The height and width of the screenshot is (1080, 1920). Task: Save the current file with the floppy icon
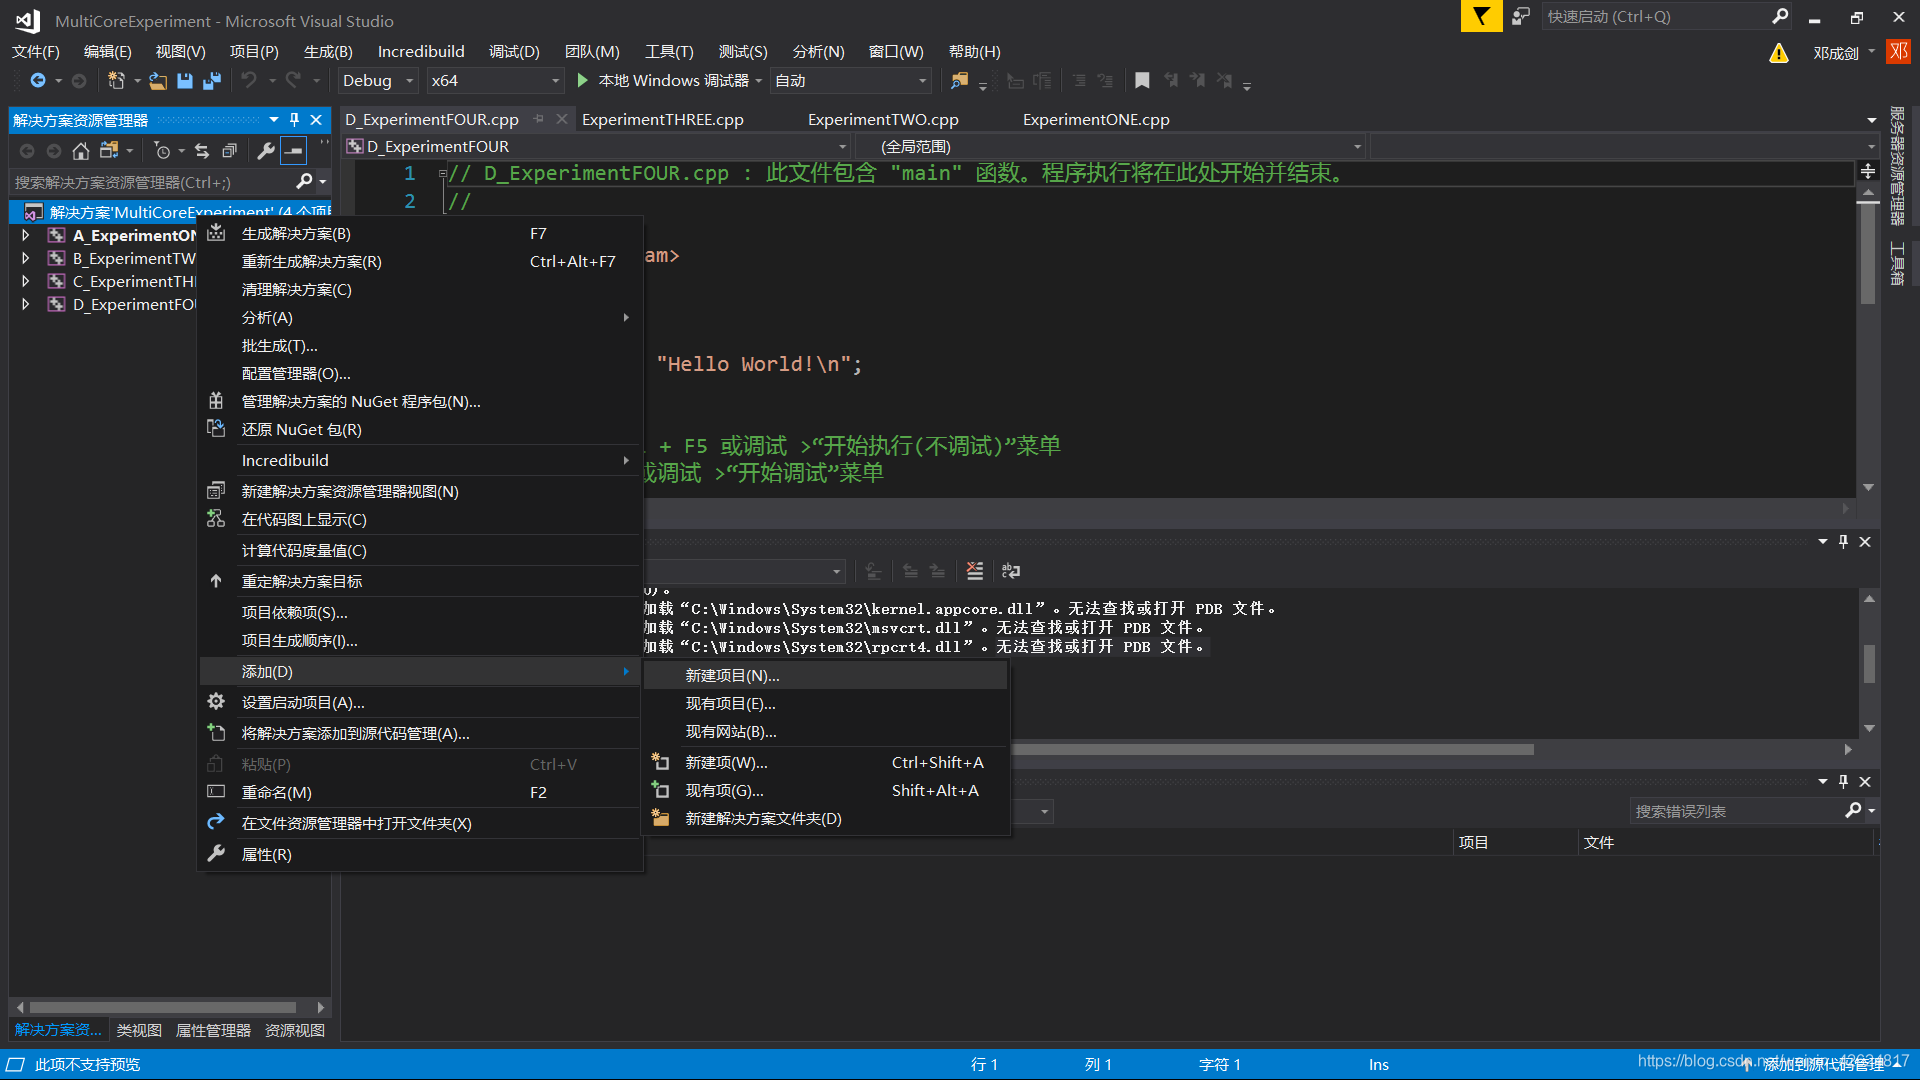click(185, 81)
